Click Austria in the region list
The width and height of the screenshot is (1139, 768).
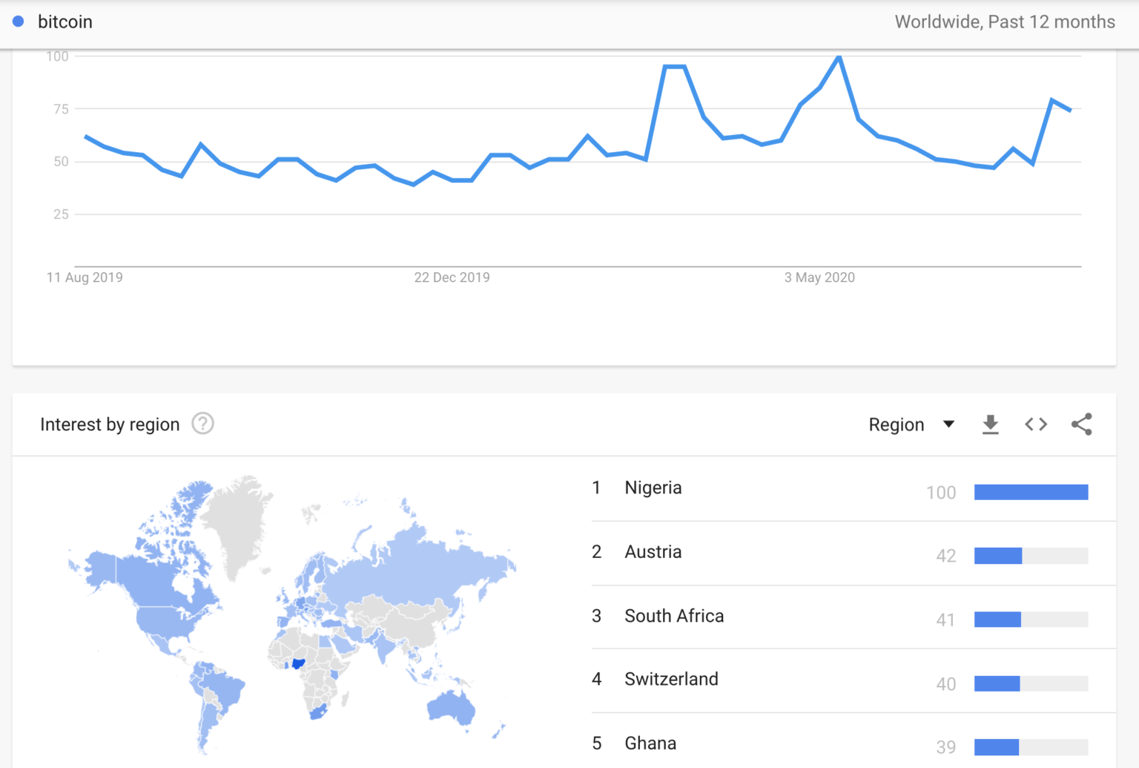coord(654,551)
